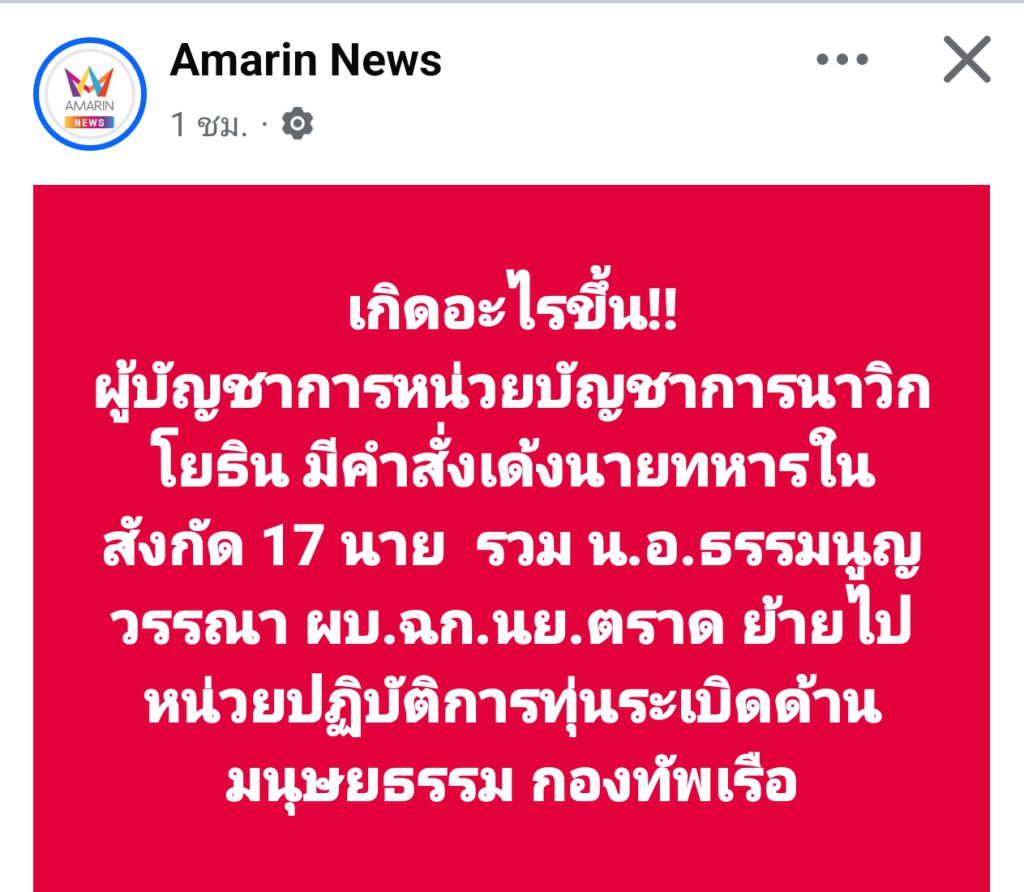Click the text 'สังกัด 17 นาย' in post
Viewport: 1024px width, 892px height.
click(x=274, y=546)
